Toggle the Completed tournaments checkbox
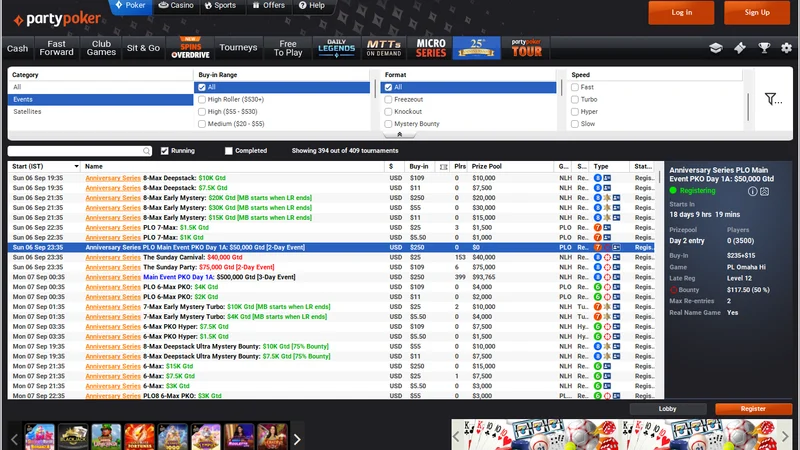 click(x=229, y=151)
